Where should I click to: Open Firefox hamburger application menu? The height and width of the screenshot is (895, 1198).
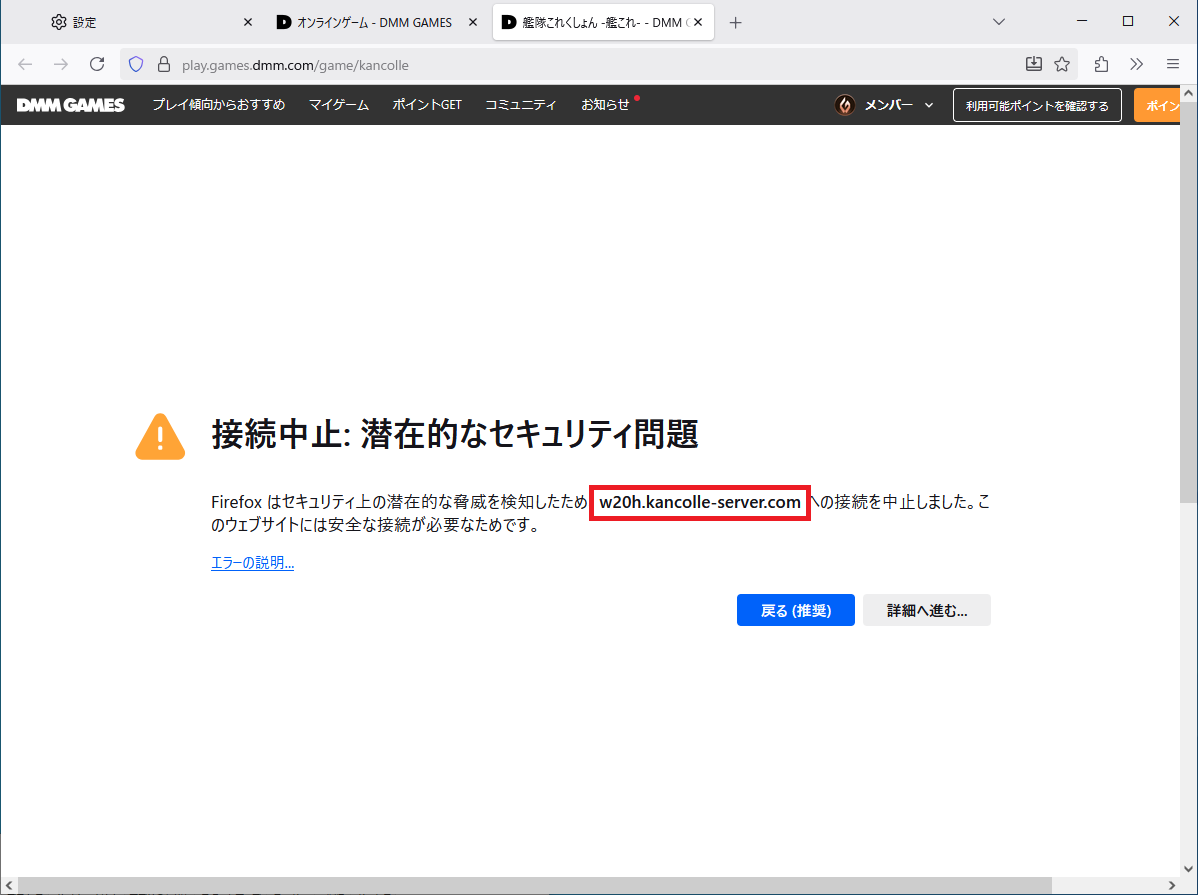1173,64
